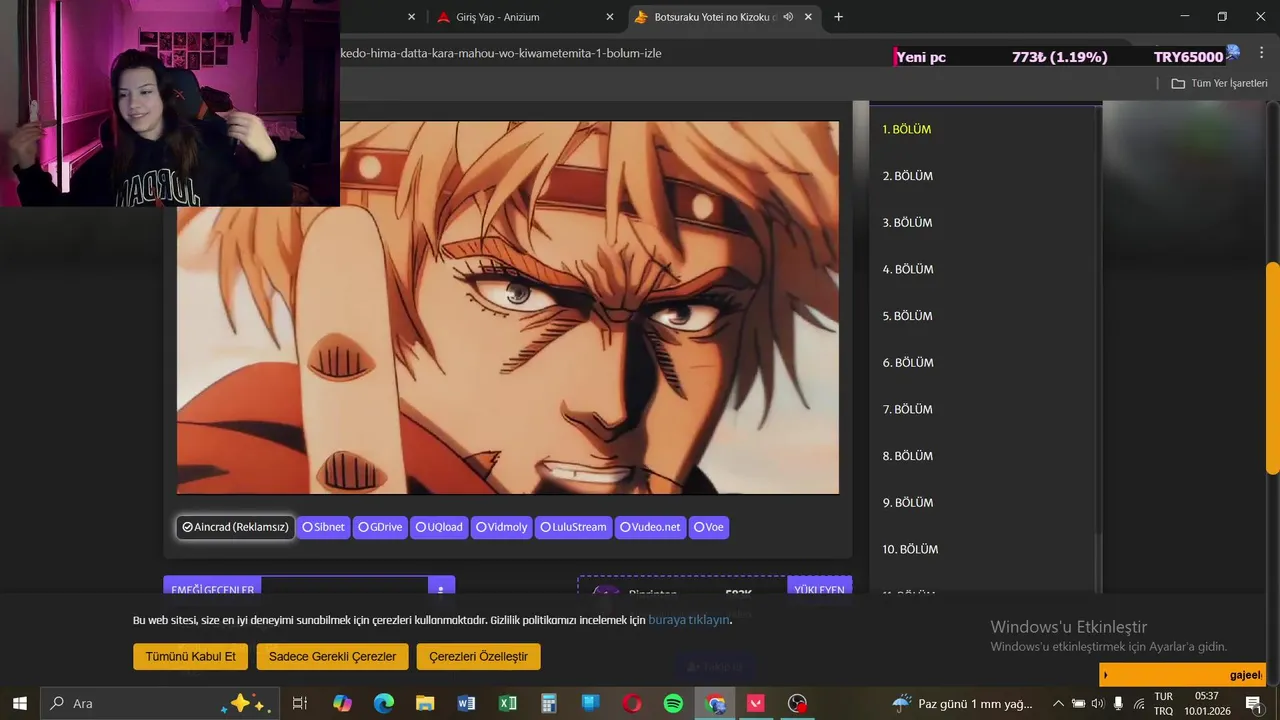This screenshot has height=720, width=1280.
Task: Open the clock showing 05:37
Action: 1207,703
